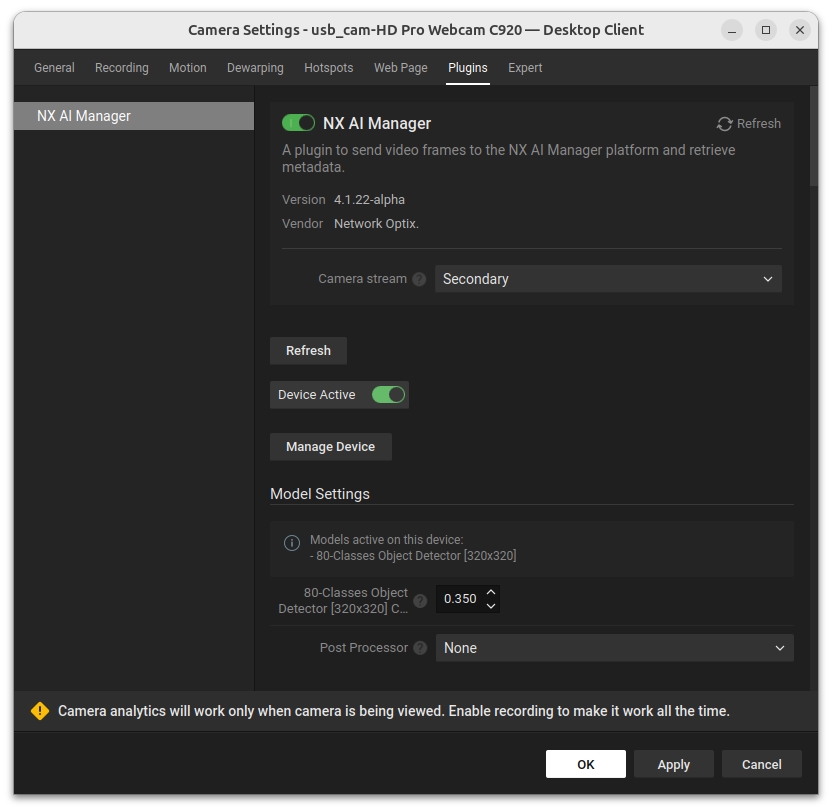Click the Refresh icon beside the plugin title

click(725, 124)
